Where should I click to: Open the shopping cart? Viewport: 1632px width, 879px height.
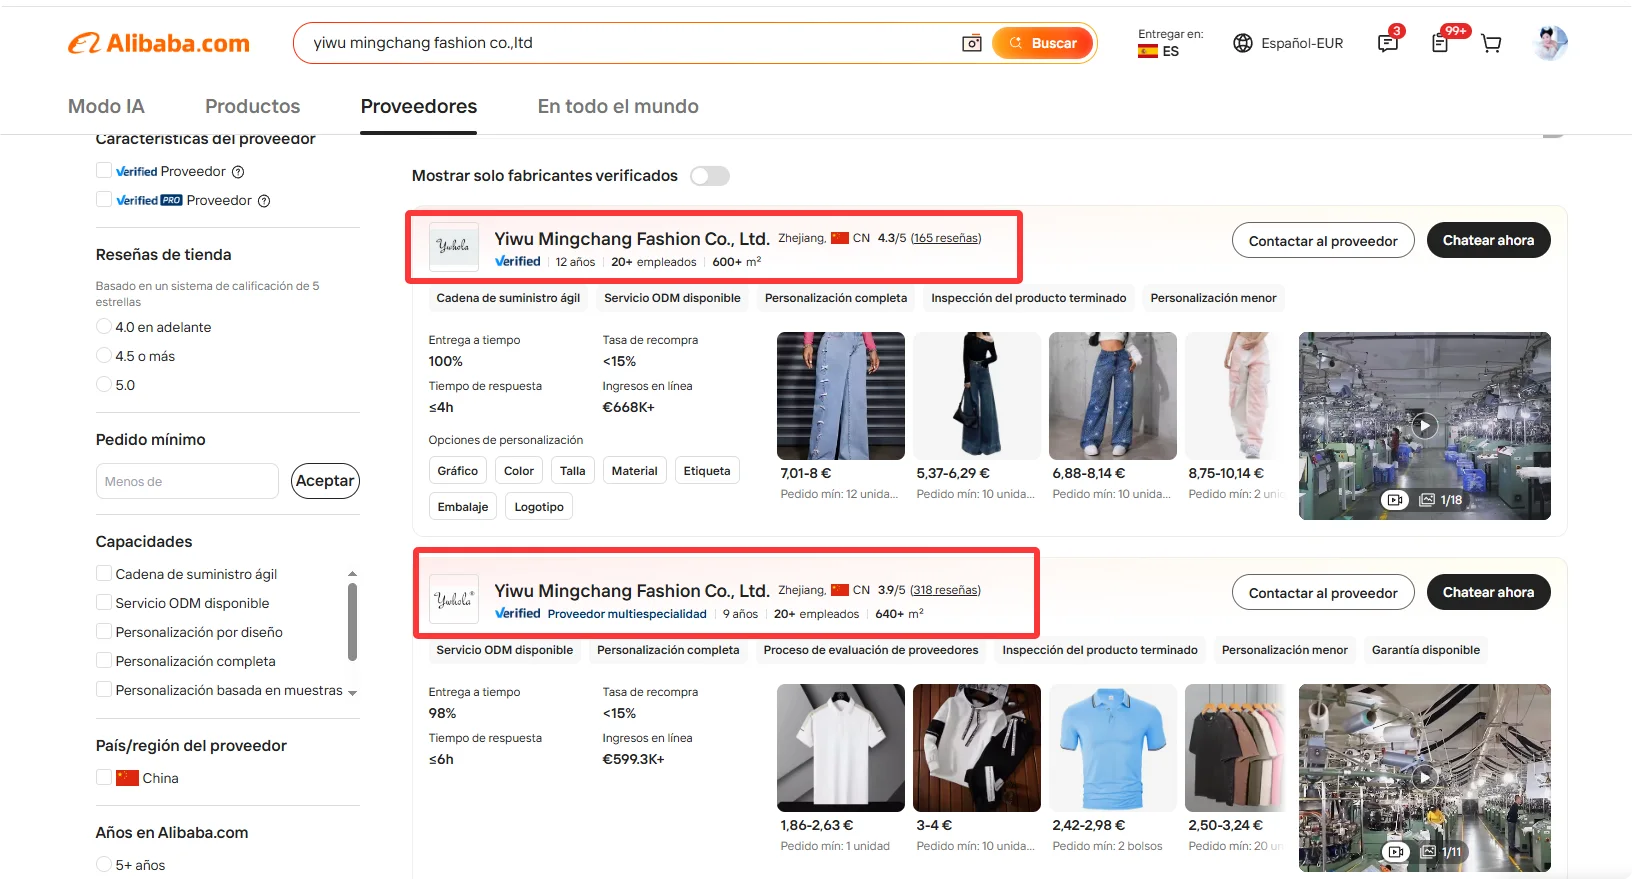point(1491,43)
